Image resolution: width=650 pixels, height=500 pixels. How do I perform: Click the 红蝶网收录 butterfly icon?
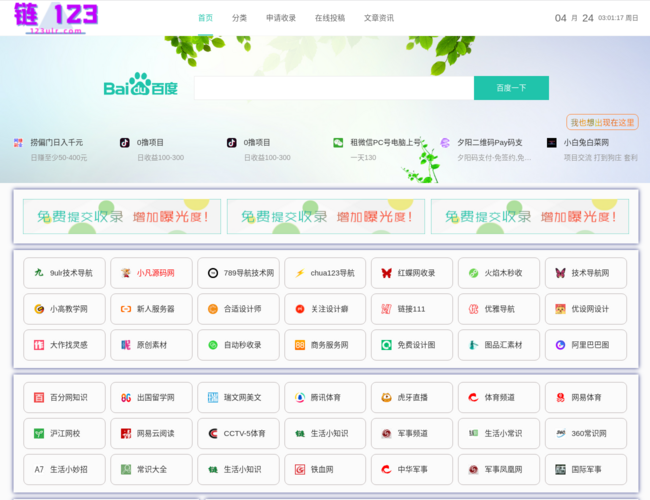(386, 273)
